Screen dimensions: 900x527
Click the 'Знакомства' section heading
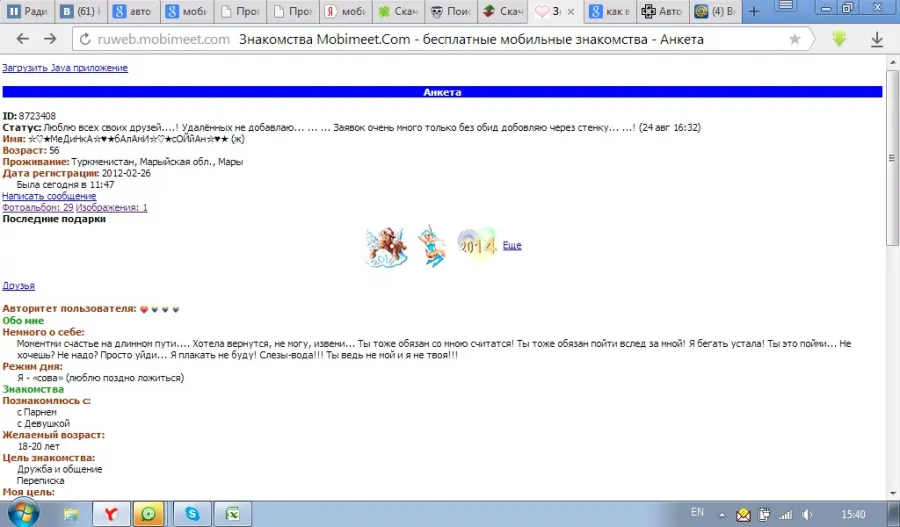click(33, 389)
